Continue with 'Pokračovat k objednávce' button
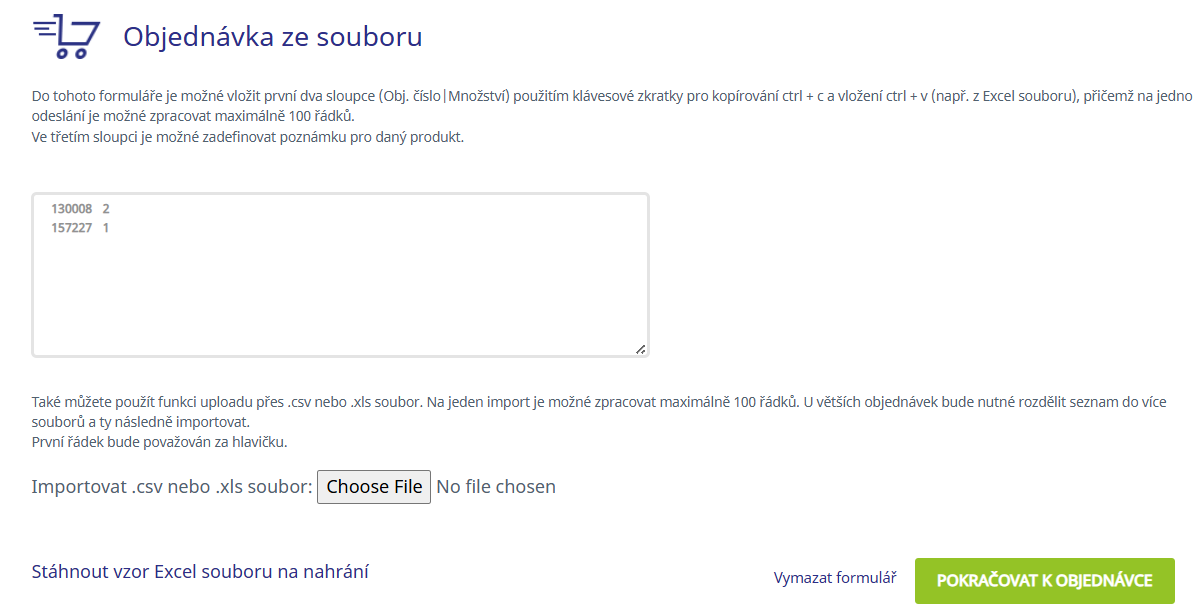 (x=1045, y=581)
